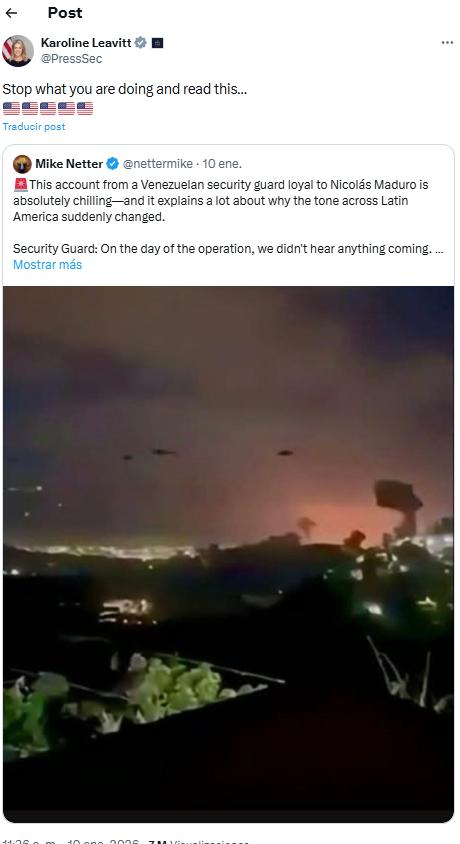Expand quoted post with Mostrar más
Screen dimensions: 460x844
click(x=47, y=265)
